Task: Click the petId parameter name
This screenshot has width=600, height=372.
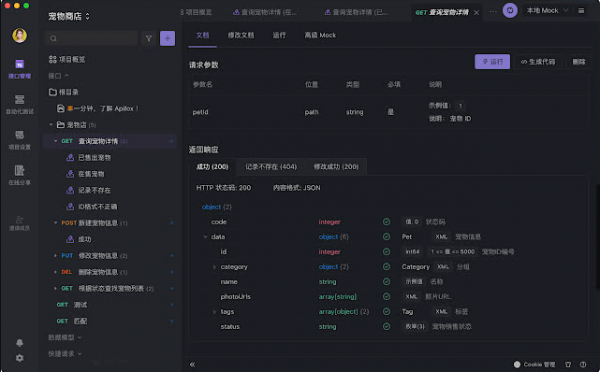Action: [x=201, y=112]
